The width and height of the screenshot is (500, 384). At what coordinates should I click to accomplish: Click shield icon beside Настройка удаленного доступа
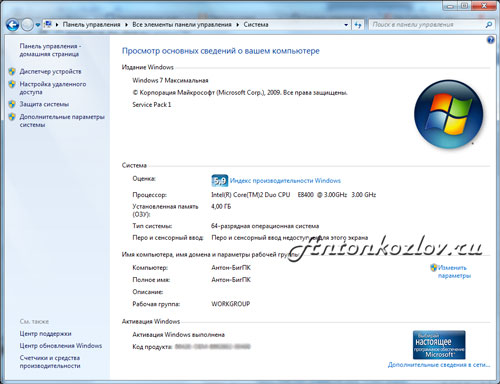pyautogui.click(x=12, y=84)
